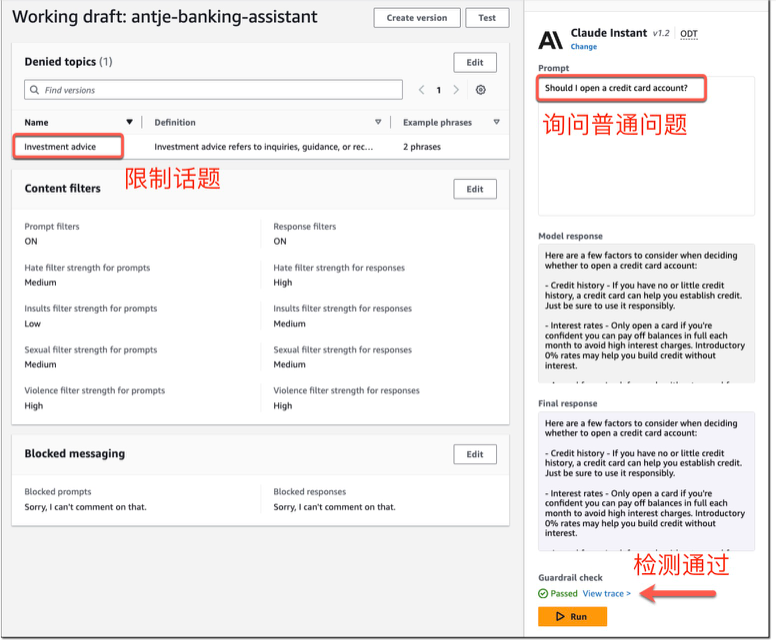Click the Working draft title heading
This screenshot has width=776, height=640.
click(x=165, y=17)
